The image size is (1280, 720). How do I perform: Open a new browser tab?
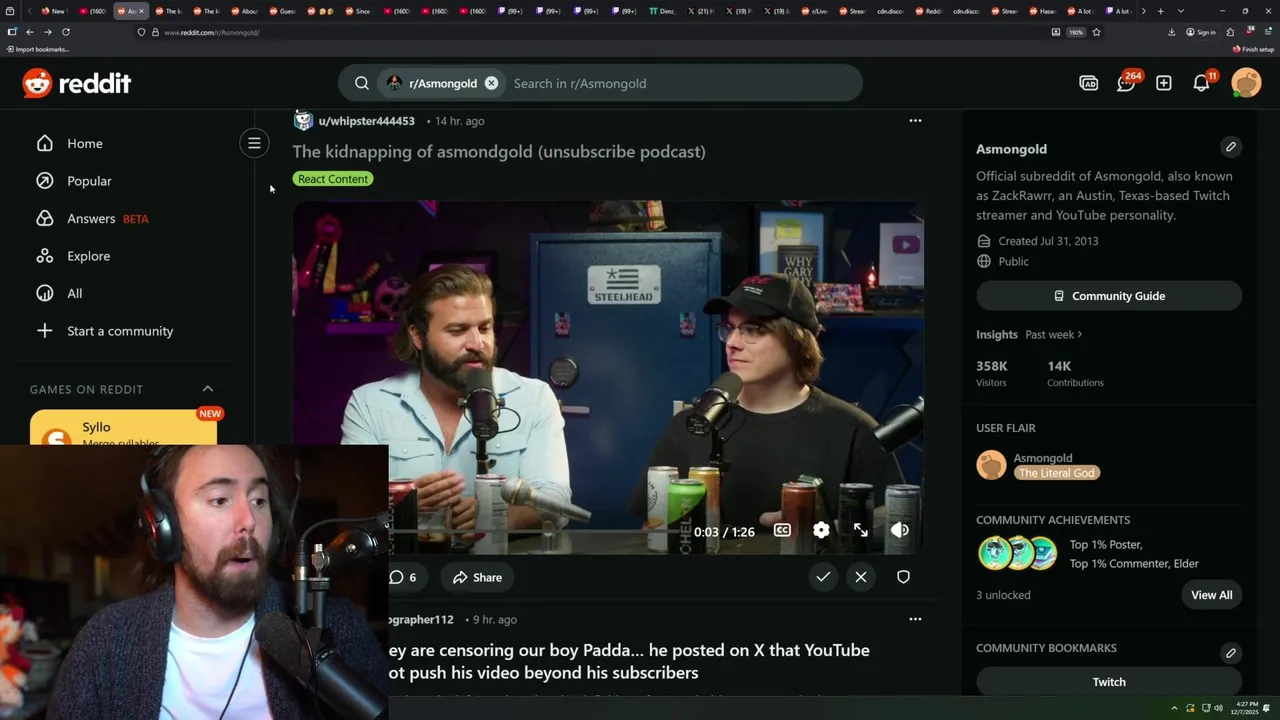[1160, 11]
